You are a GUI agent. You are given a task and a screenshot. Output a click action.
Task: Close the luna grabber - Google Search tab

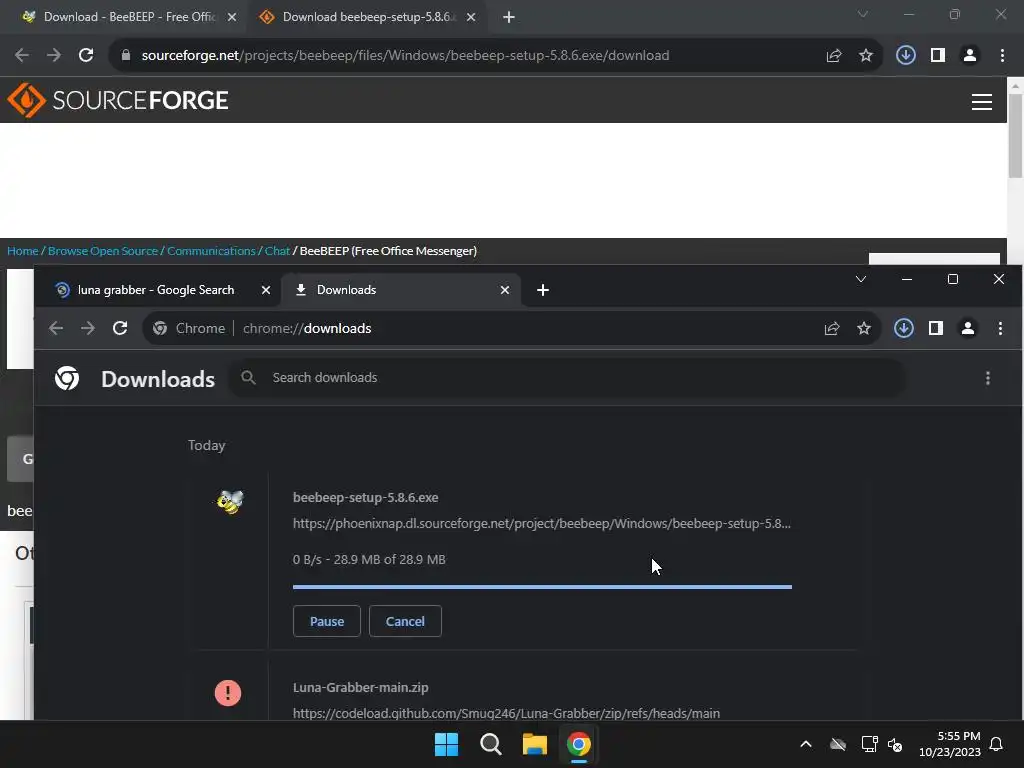[x=266, y=290]
